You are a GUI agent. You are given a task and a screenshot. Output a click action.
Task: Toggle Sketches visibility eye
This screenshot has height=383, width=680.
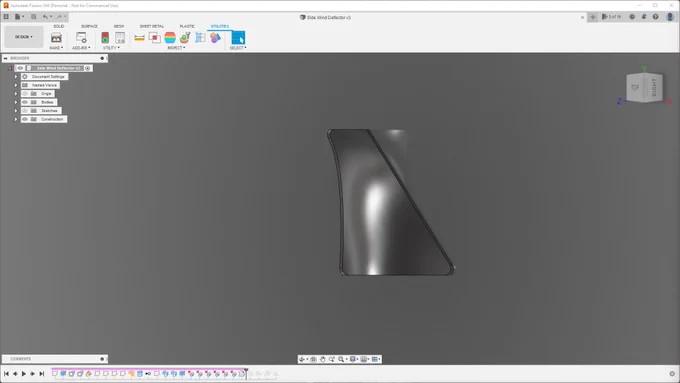click(25, 111)
